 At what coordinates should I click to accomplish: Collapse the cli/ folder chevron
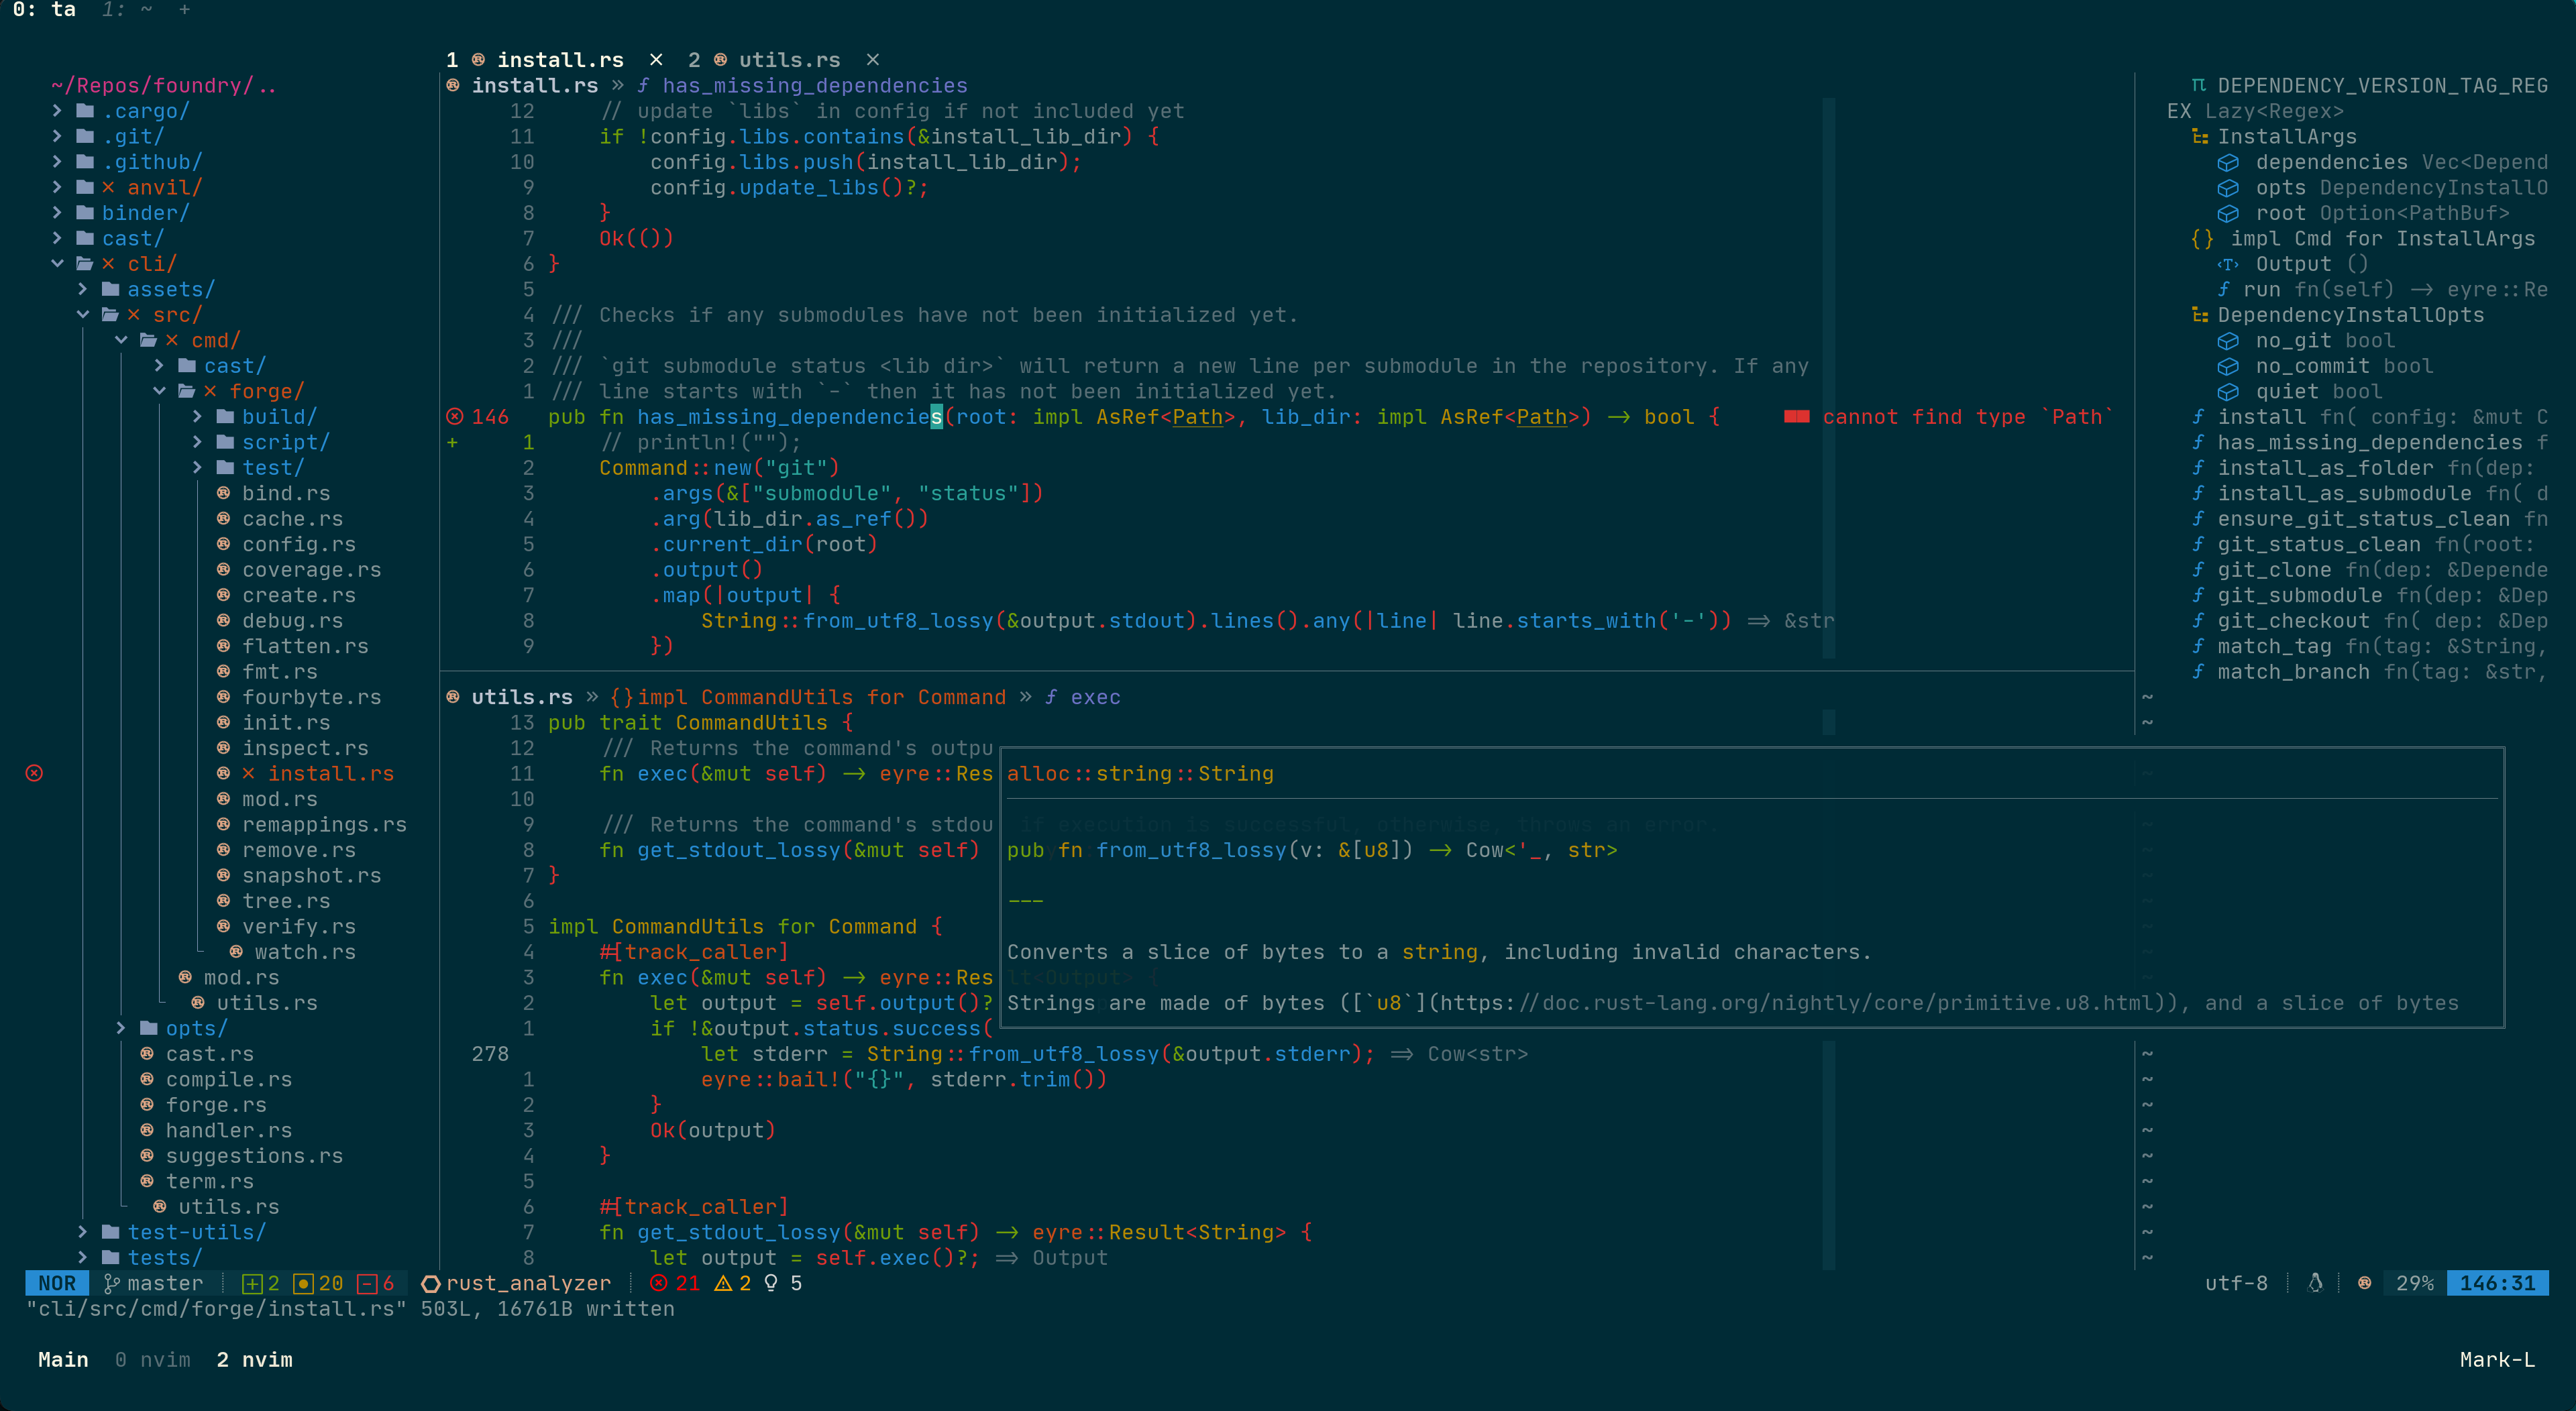coord(57,264)
